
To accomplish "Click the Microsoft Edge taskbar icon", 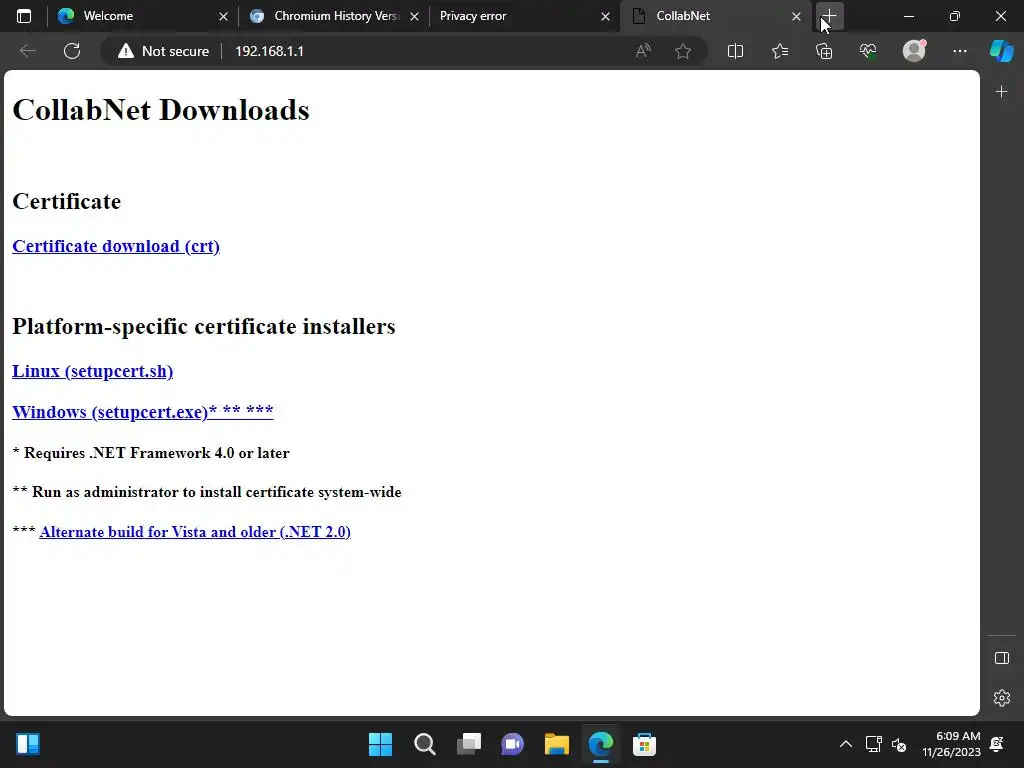I will pos(601,744).
